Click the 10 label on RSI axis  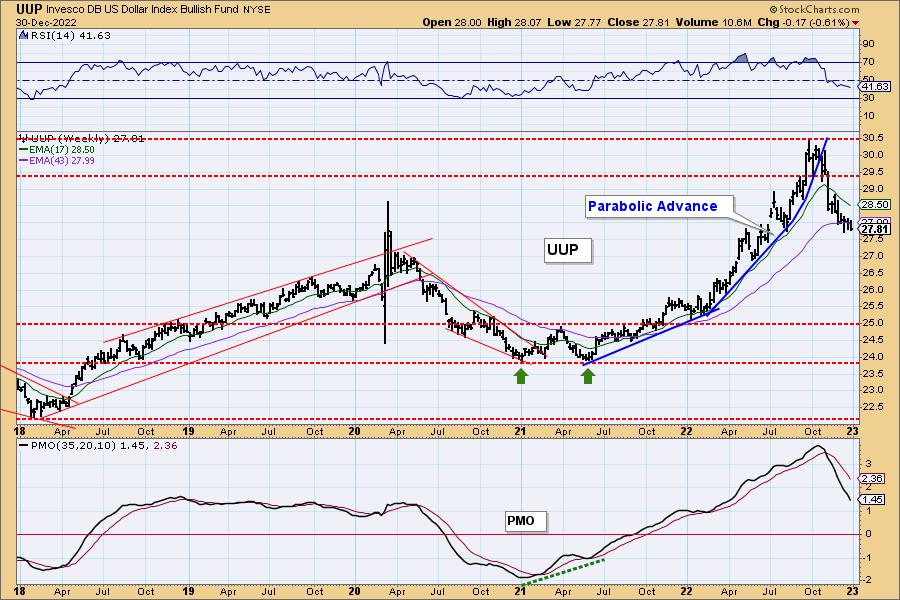868,116
